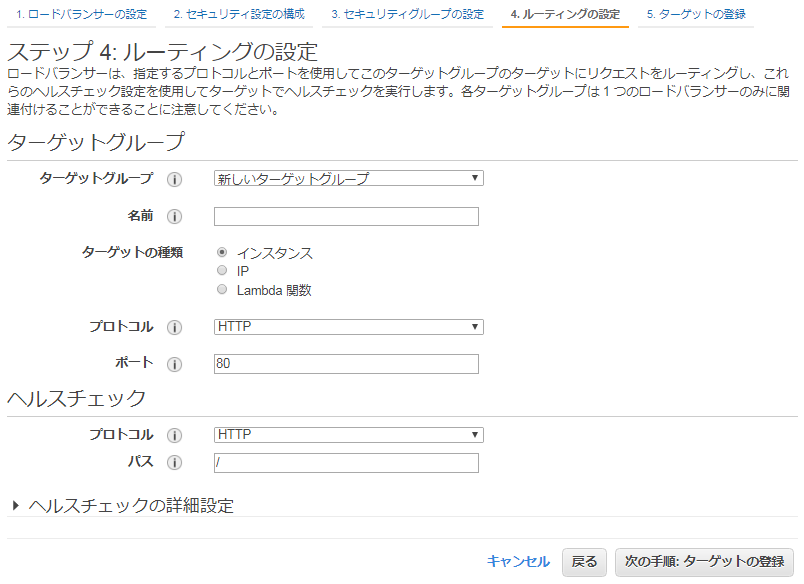Viewport: 804px width, 584px height.
Task: Open the 新しいターゲットグループ dropdown
Action: 349,179
